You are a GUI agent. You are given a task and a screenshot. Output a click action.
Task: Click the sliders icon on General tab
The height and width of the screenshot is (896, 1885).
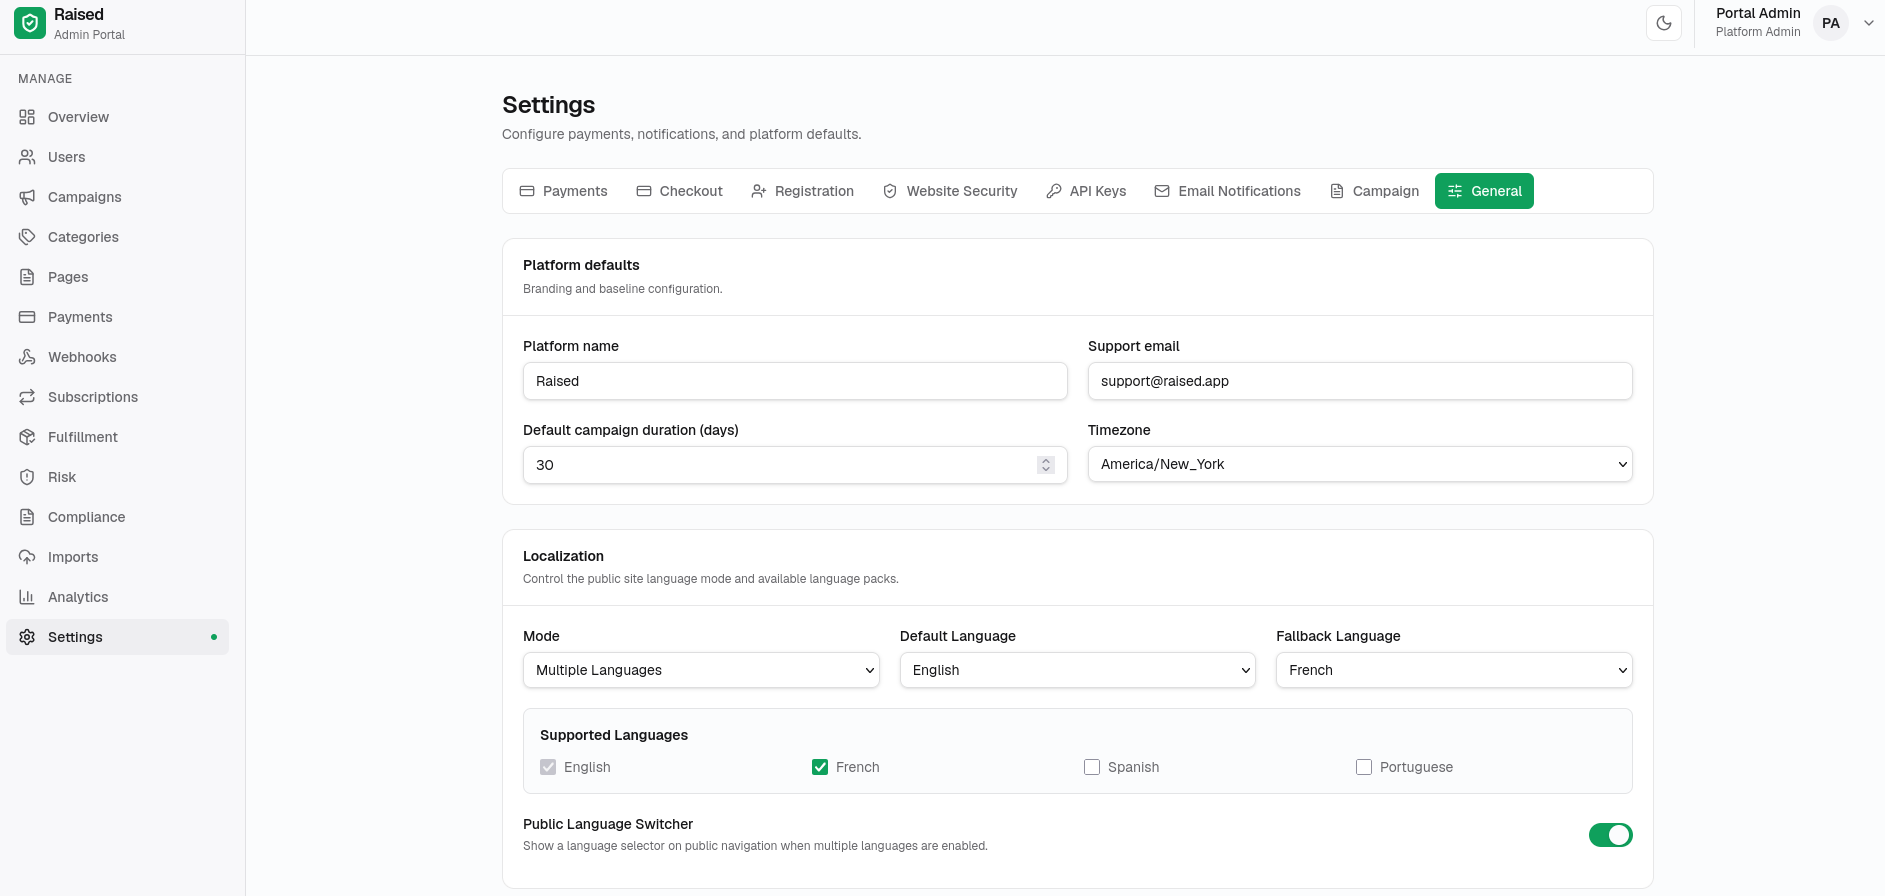pyautogui.click(x=1455, y=191)
